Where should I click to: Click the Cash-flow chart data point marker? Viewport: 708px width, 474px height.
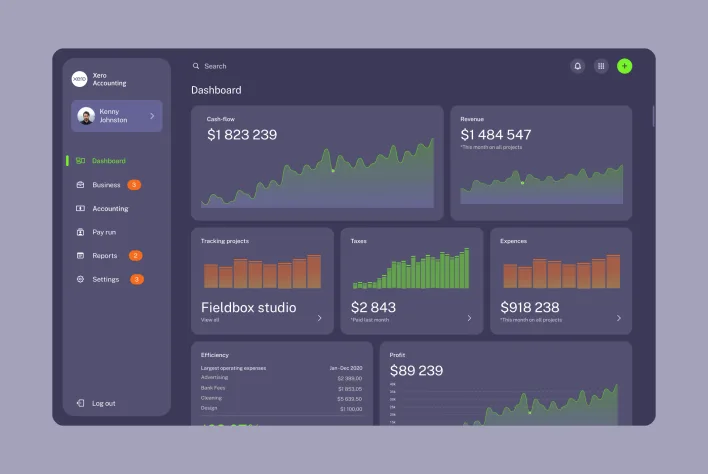click(x=333, y=171)
